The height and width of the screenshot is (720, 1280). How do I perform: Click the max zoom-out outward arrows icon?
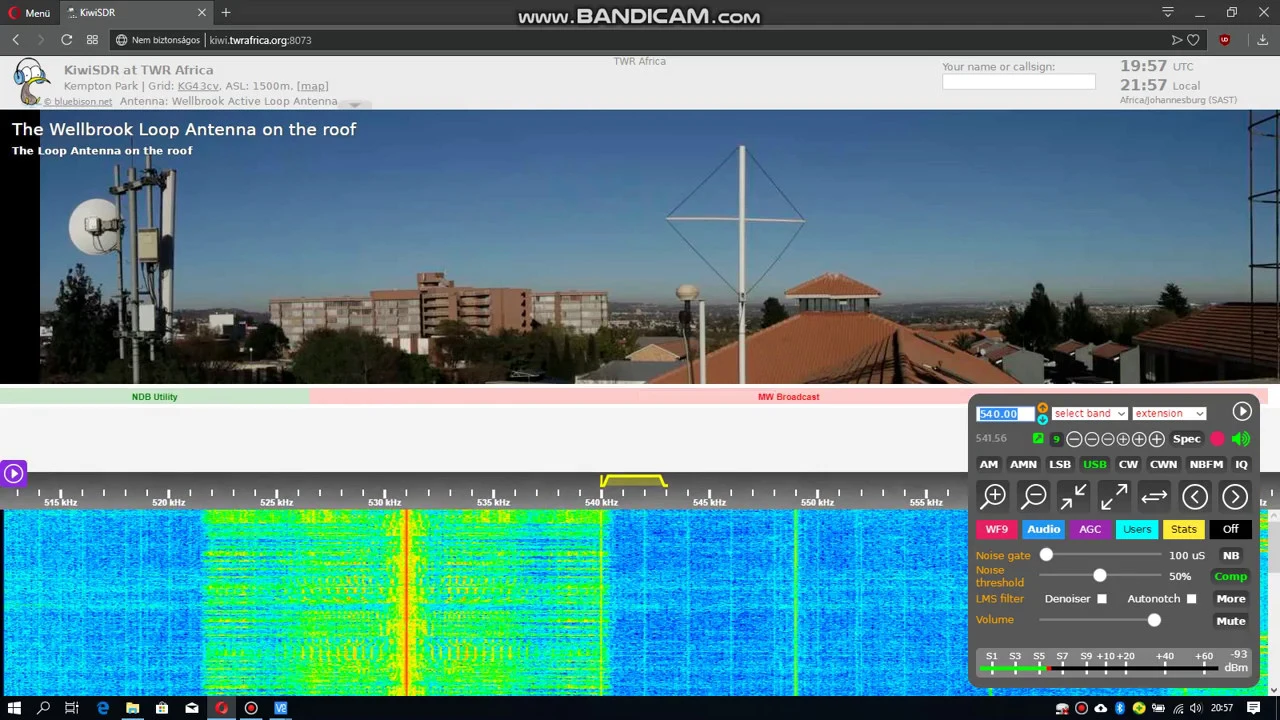coord(1114,496)
